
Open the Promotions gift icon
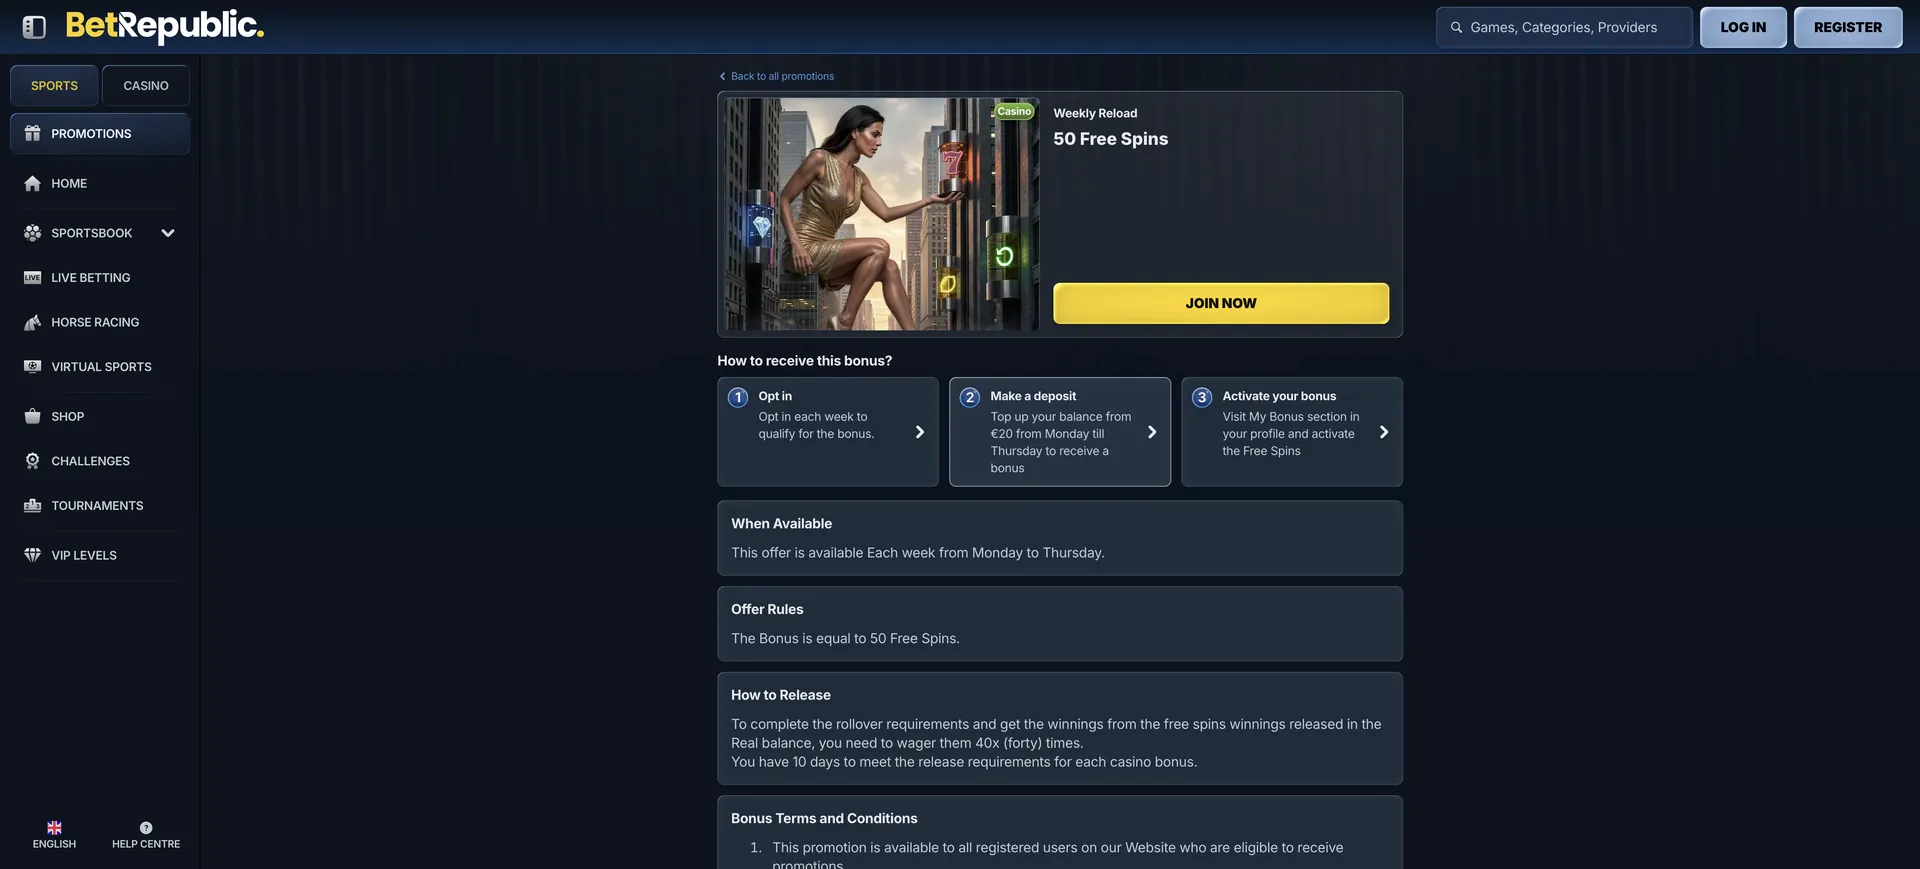[x=32, y=133]
